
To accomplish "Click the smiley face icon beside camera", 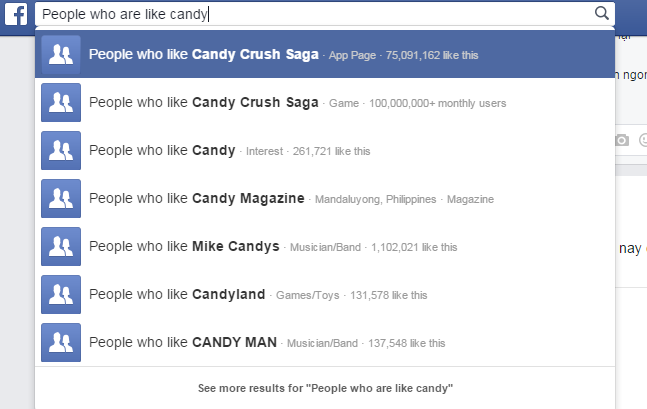I will (x=642, y=141).
